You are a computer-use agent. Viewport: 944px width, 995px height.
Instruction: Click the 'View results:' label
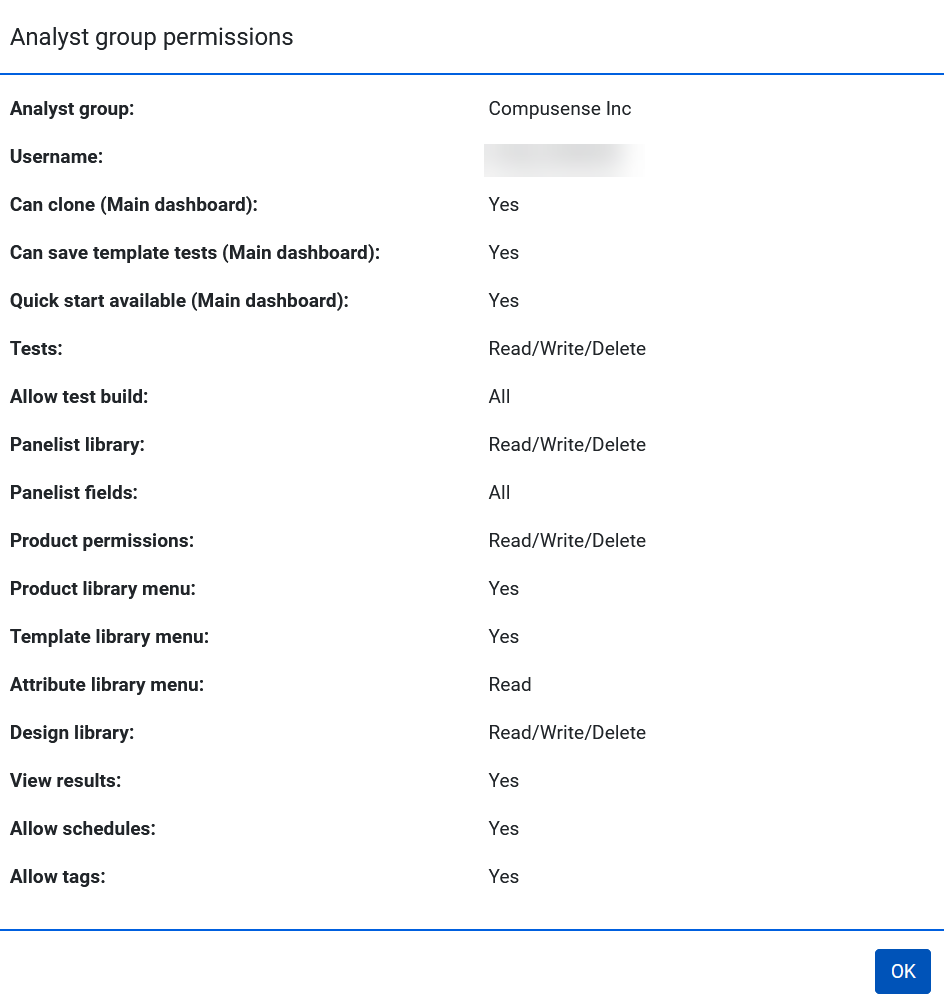pos(65,781)
